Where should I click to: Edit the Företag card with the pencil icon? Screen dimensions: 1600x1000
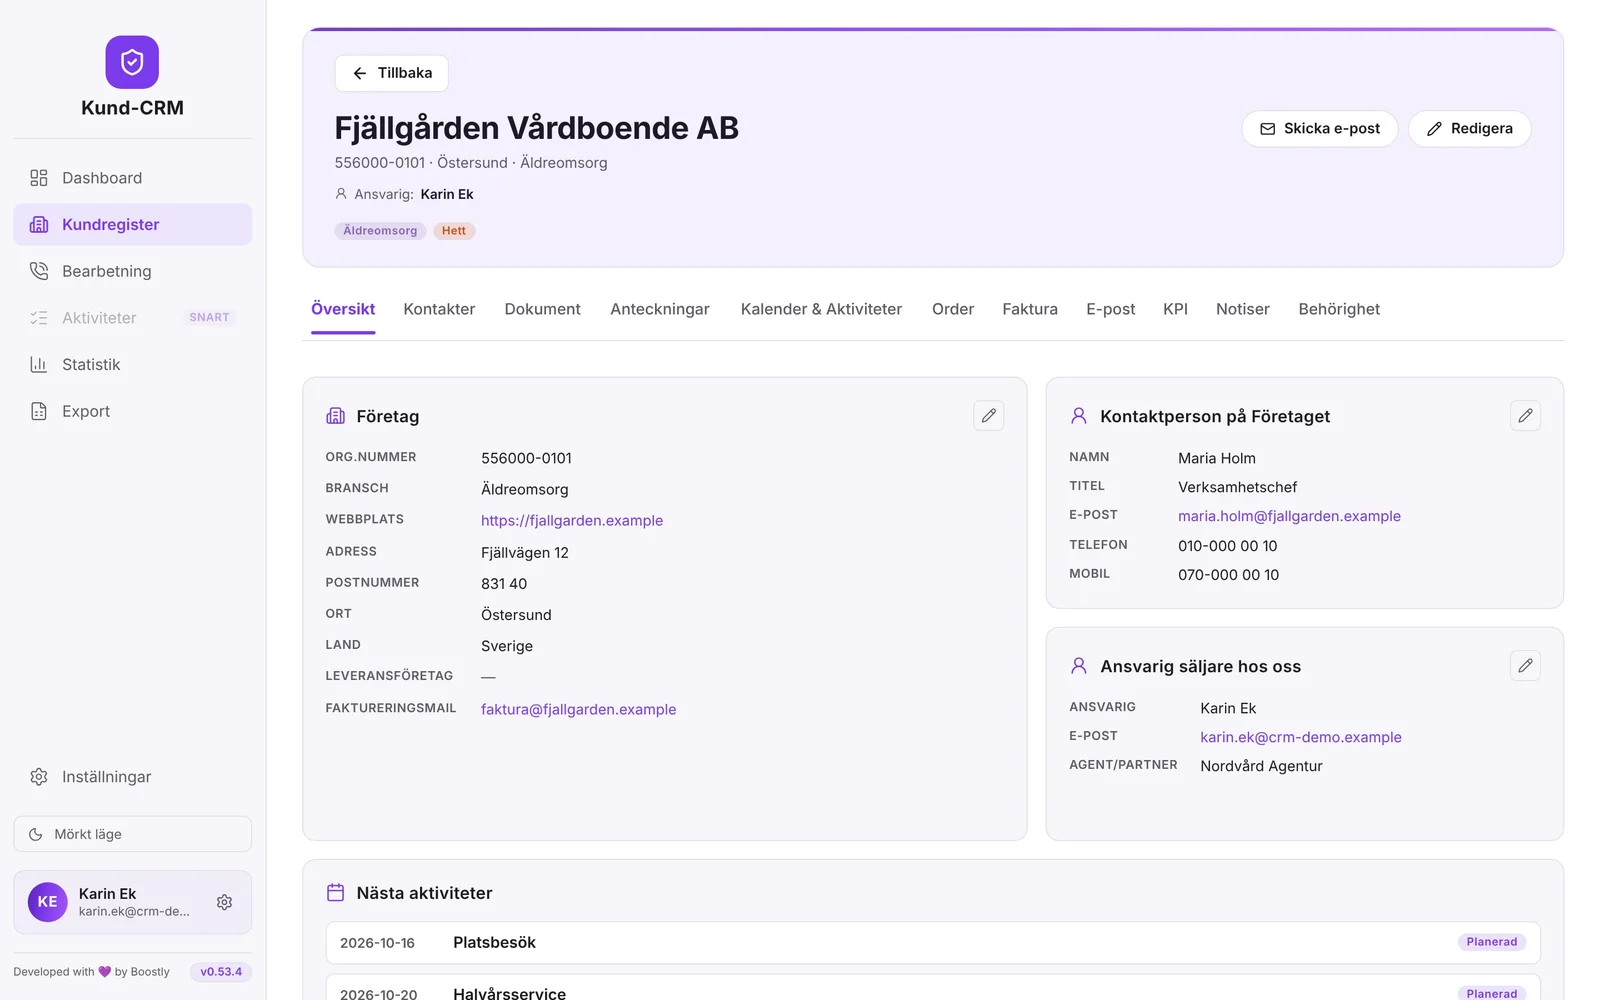pyautogui.click(x=988, y=416)
